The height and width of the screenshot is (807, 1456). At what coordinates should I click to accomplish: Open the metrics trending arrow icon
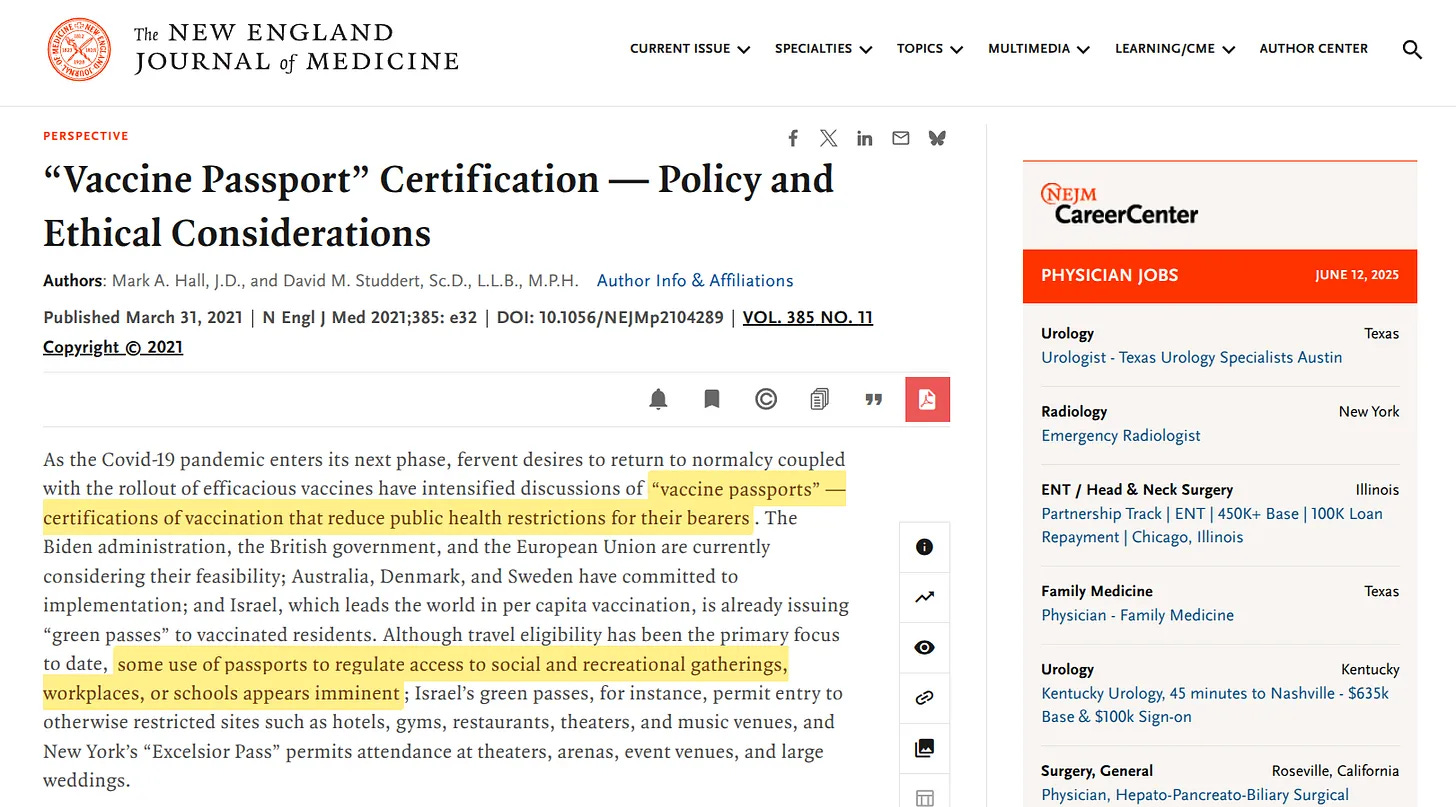point(925,597)
